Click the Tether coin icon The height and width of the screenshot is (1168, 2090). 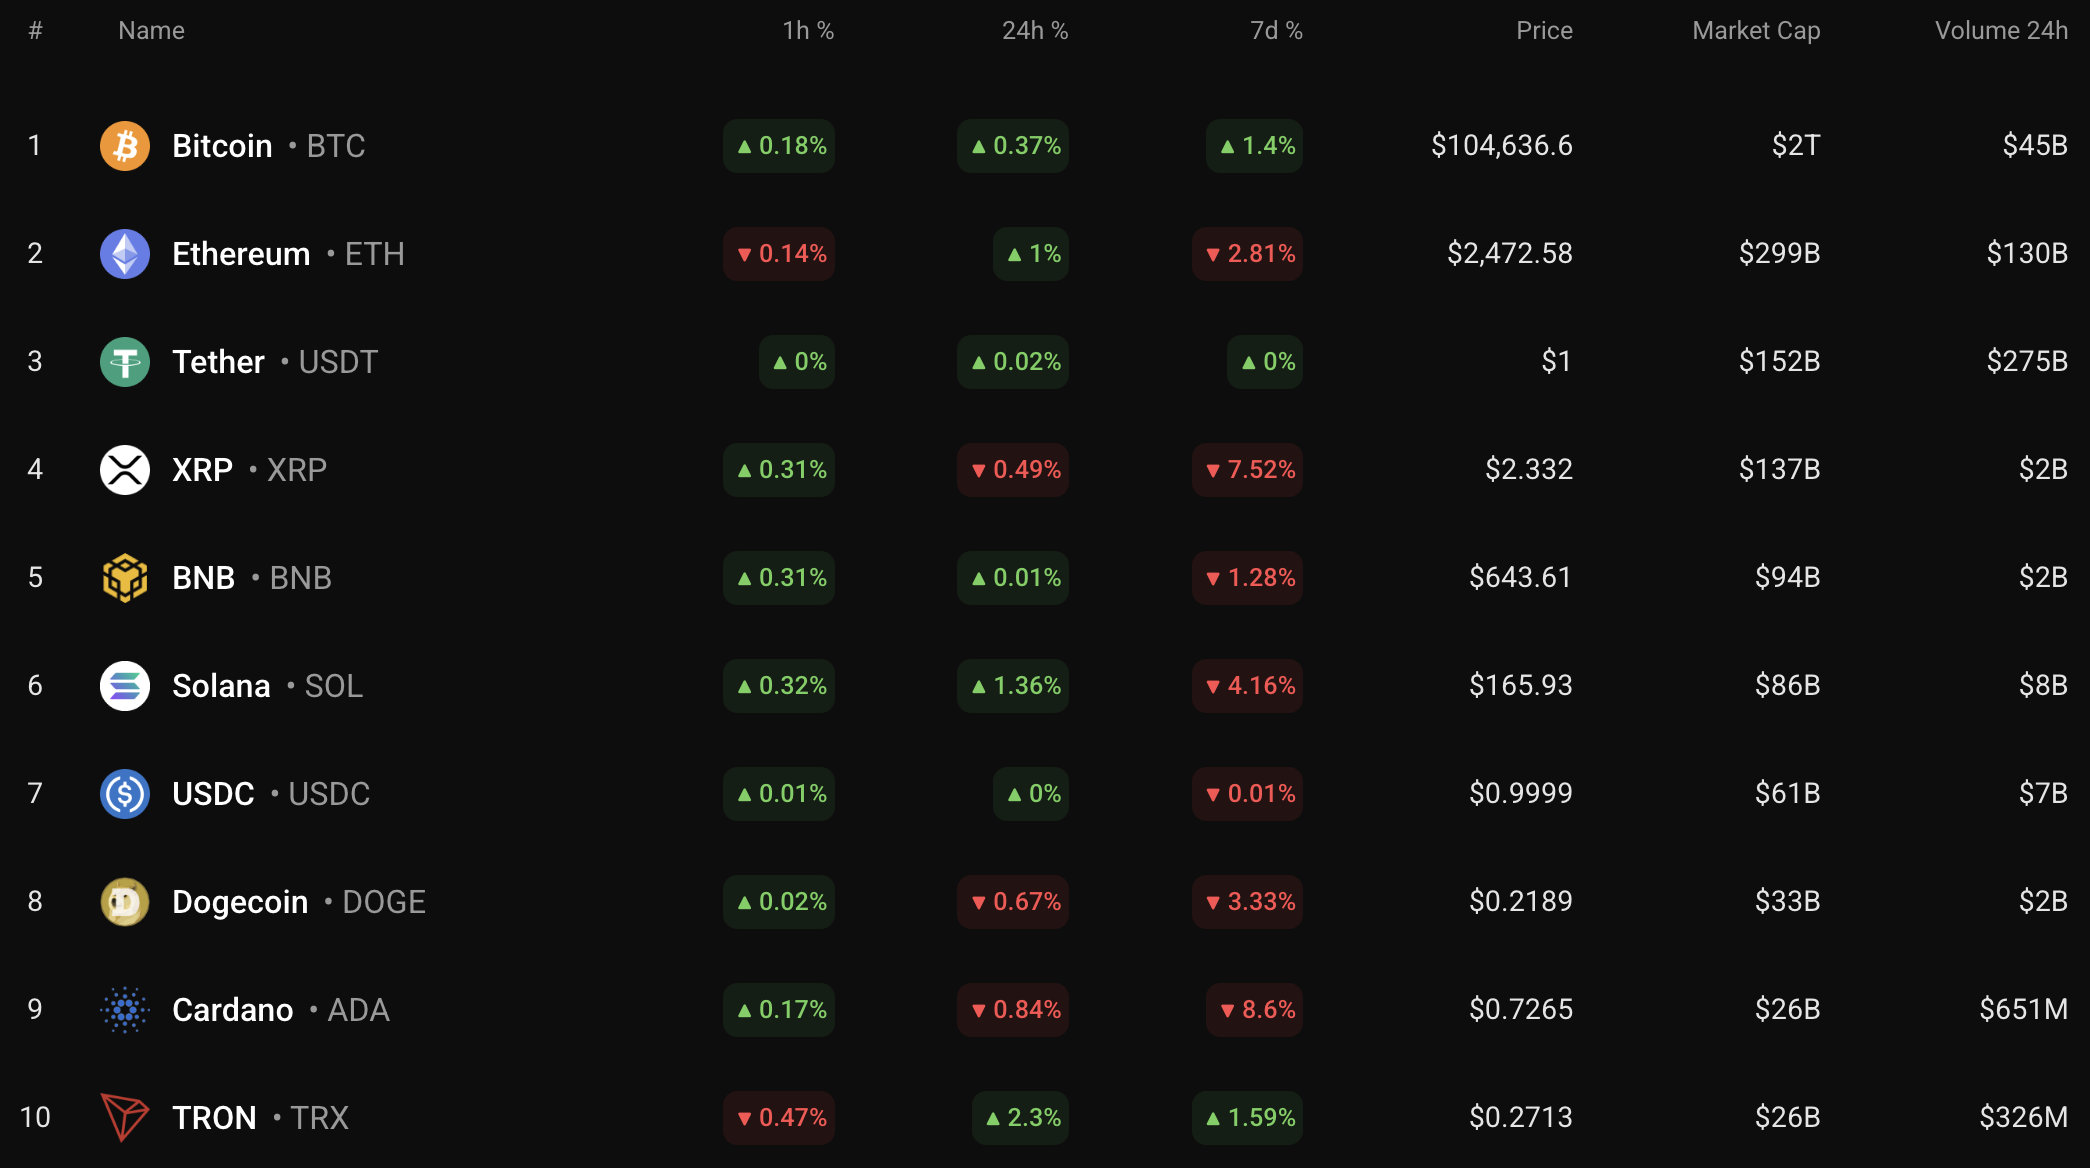click(125, 362)
